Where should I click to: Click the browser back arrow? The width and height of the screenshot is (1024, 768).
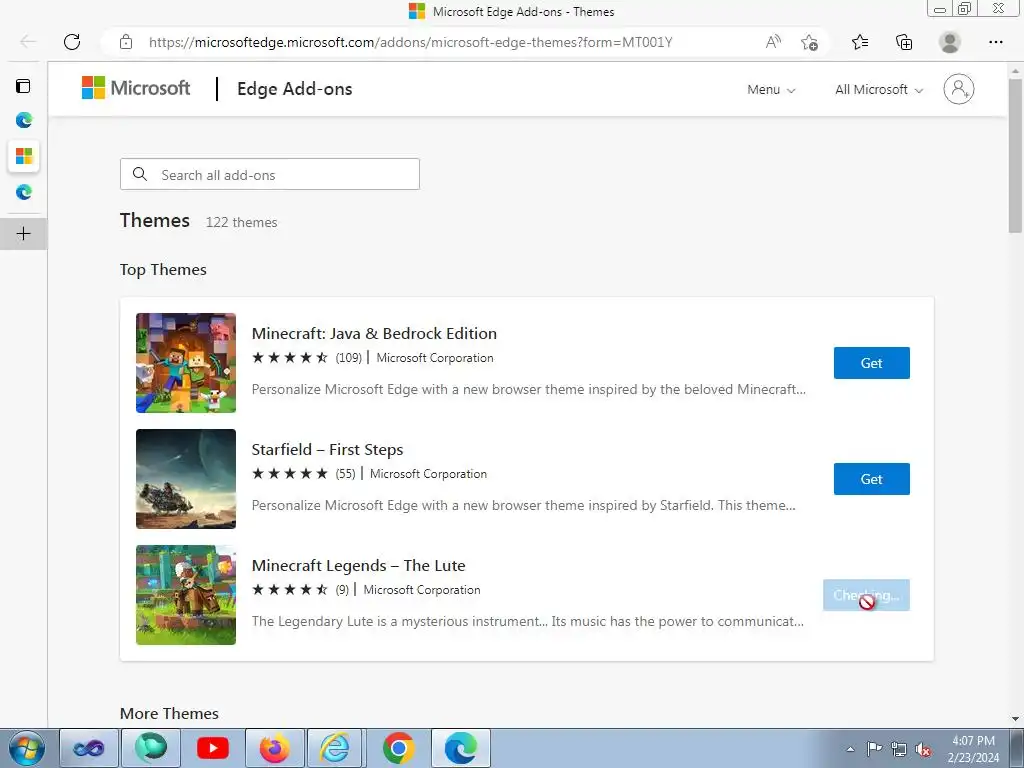coord(27,42)
